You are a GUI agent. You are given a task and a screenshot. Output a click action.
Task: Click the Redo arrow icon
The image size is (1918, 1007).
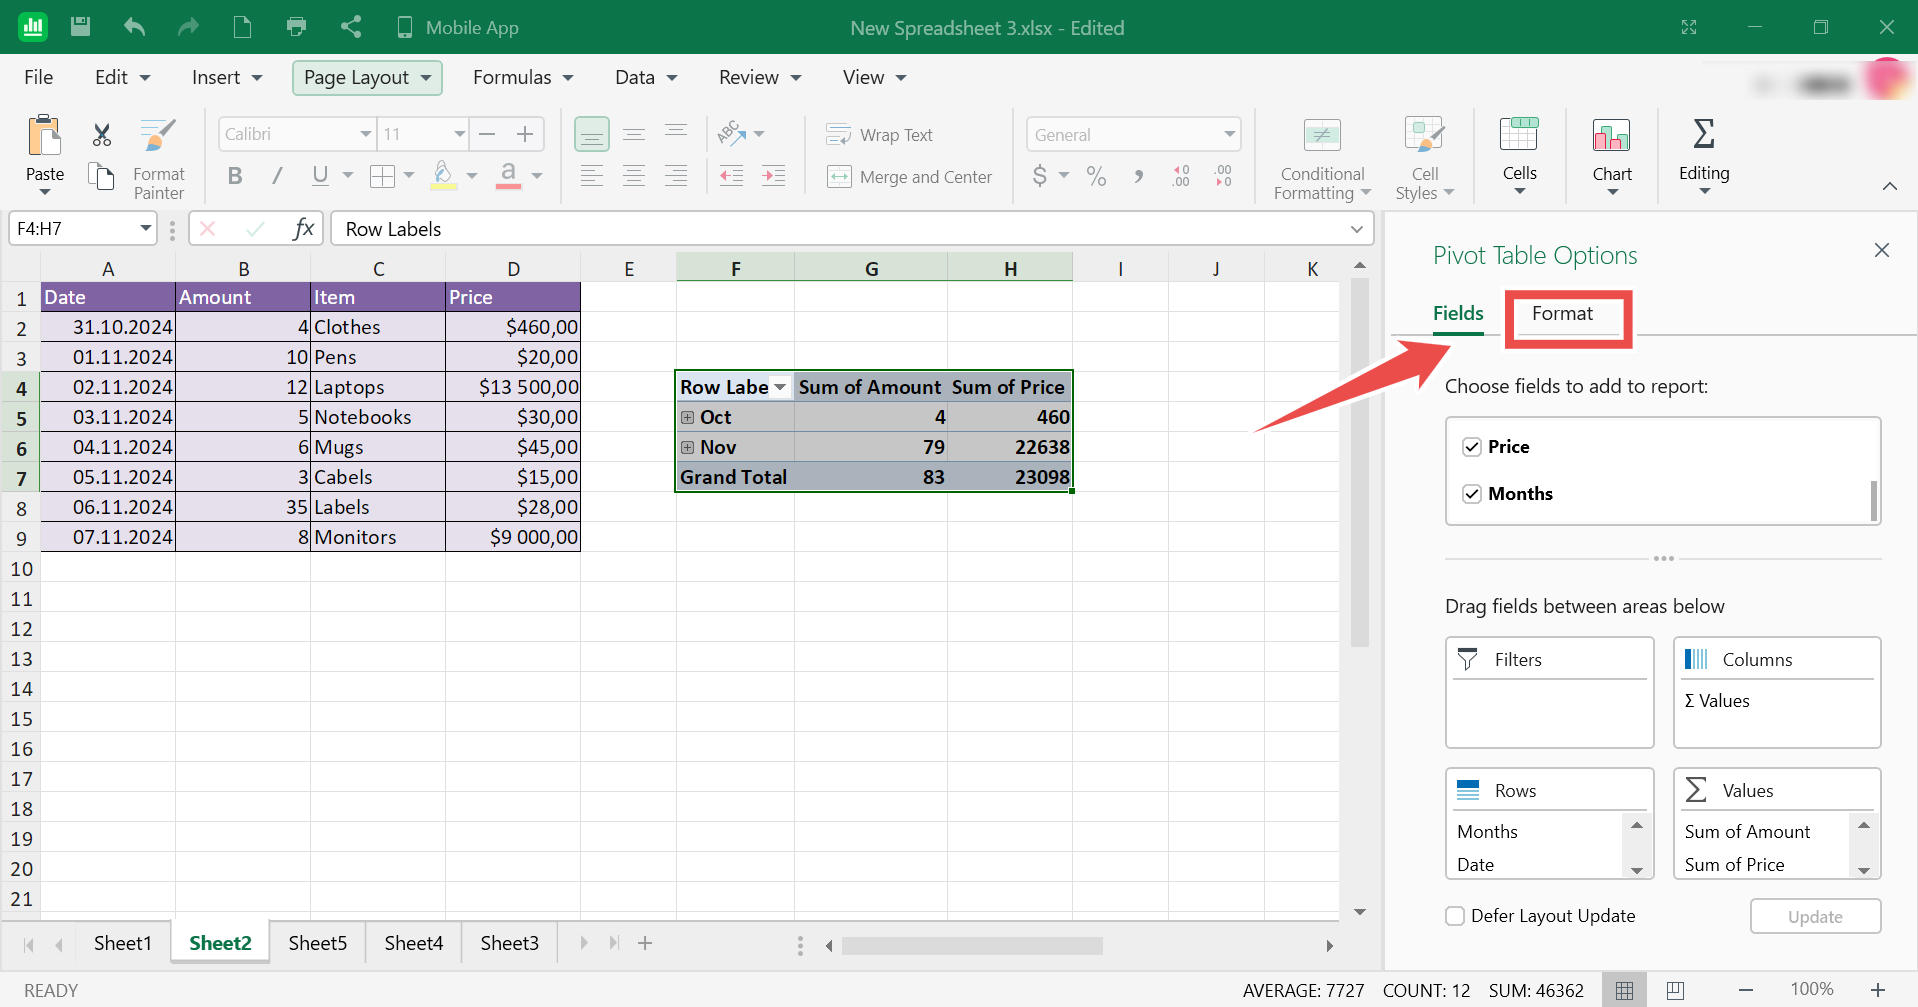click(188, 27)
